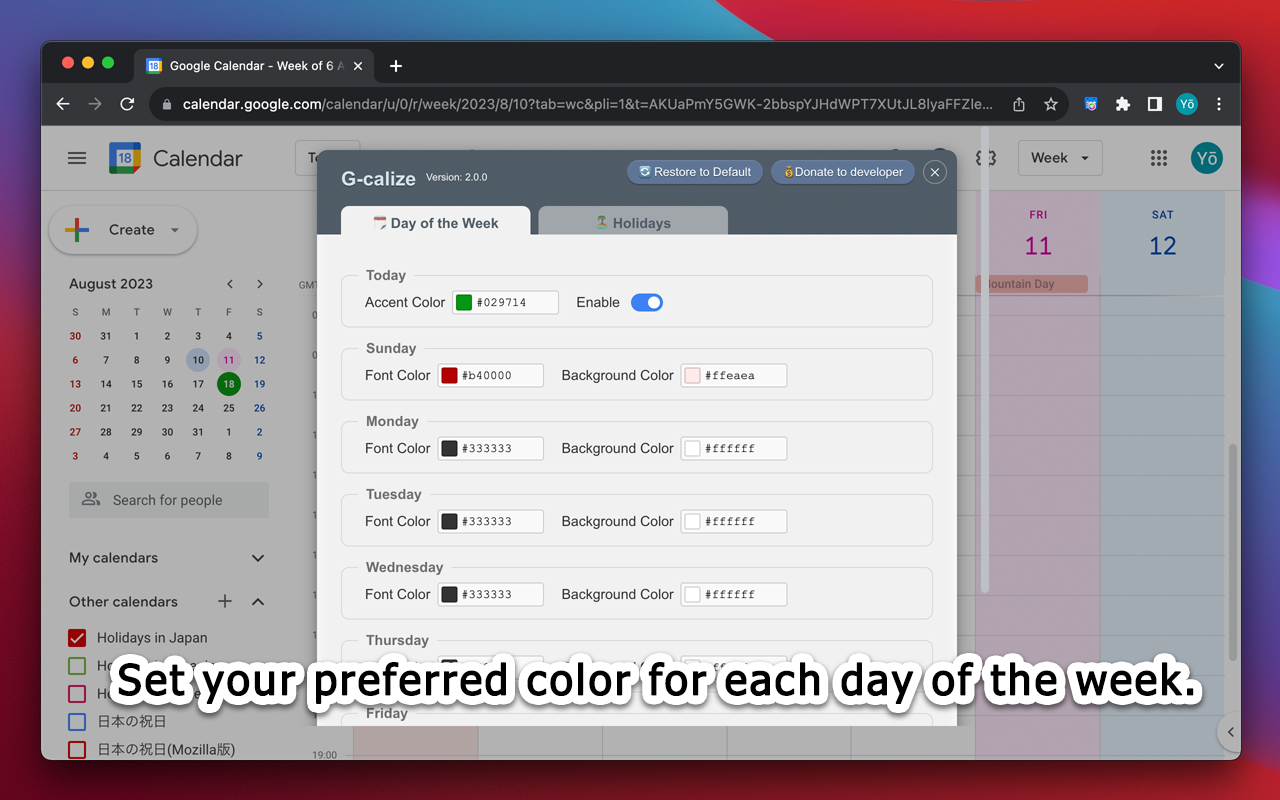The width and height of the screenshot is (1280, 800).
Task: Add other calendars with plus icon
Action: click(225, 601)
